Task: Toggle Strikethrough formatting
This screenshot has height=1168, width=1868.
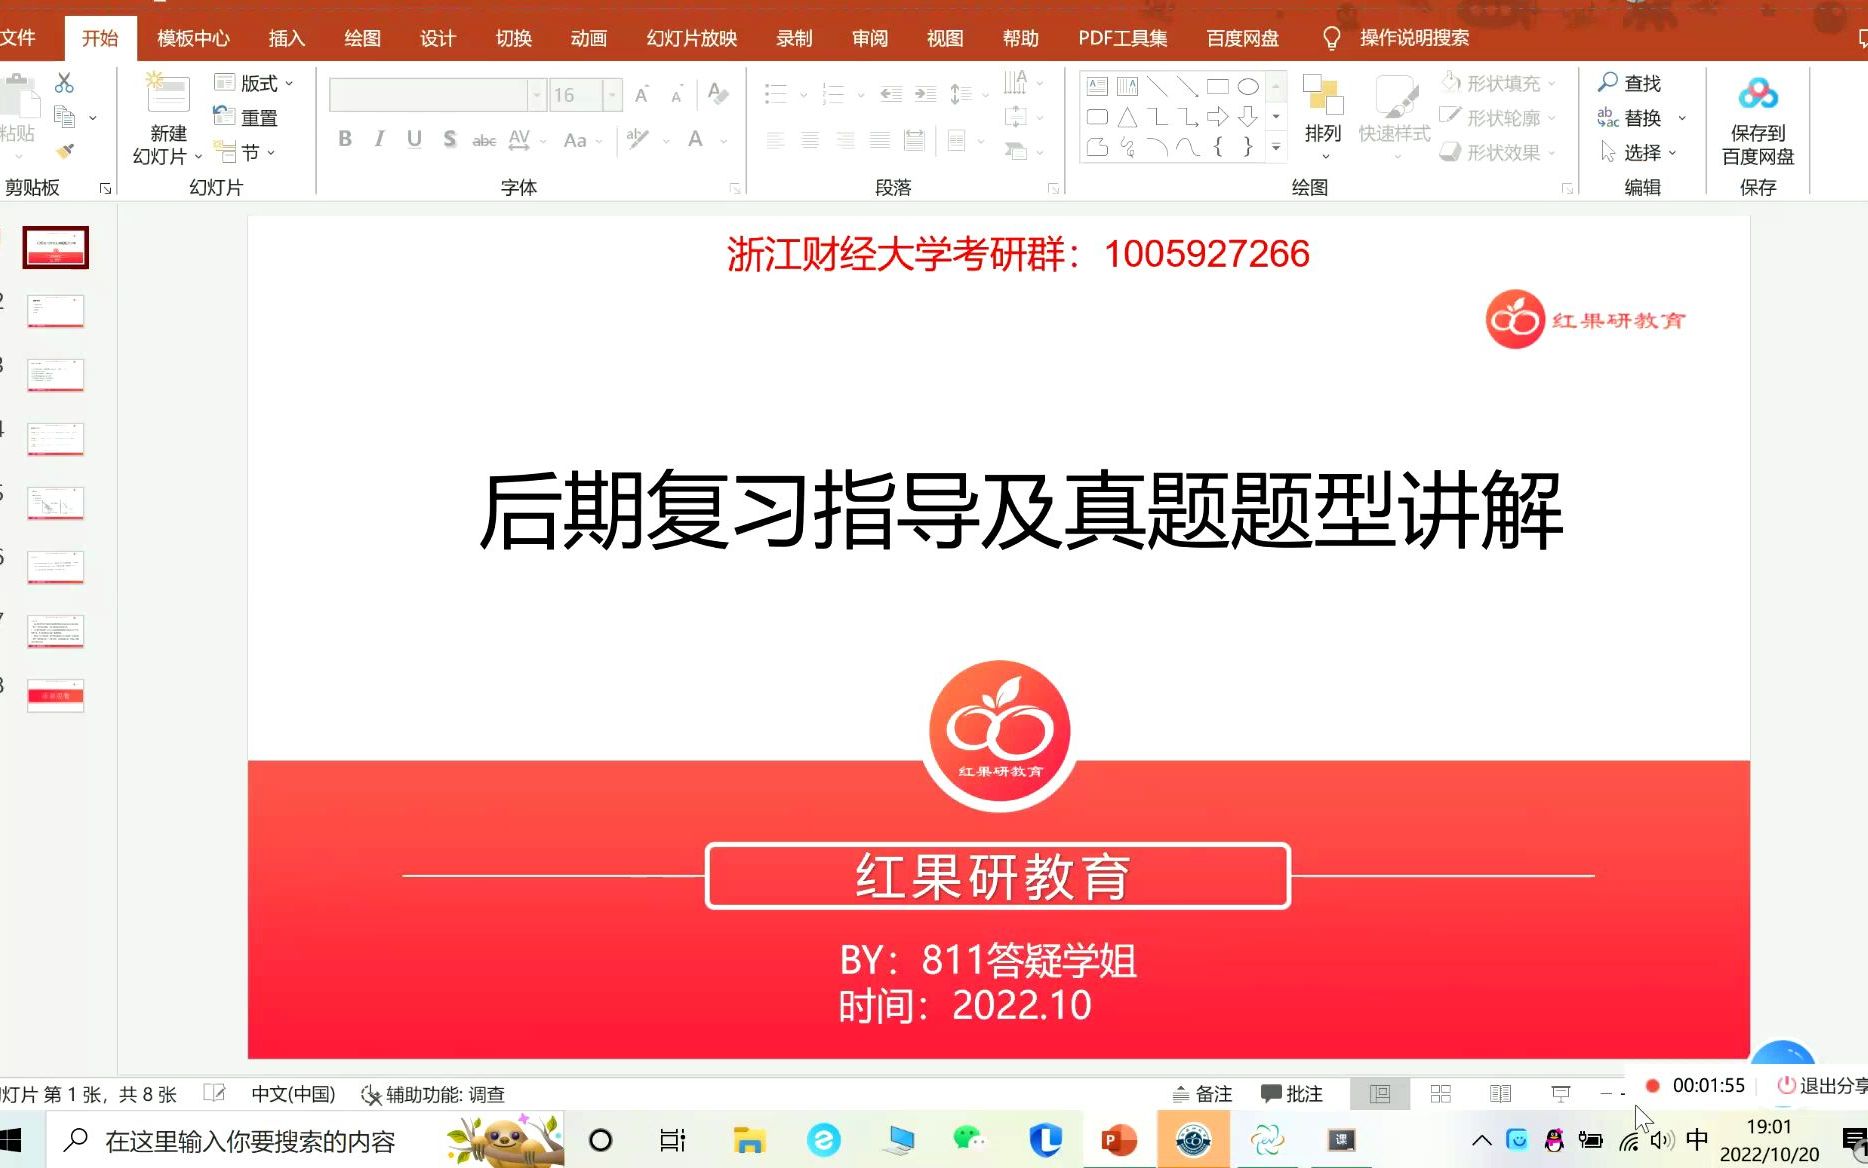Action: coord(484,140)
